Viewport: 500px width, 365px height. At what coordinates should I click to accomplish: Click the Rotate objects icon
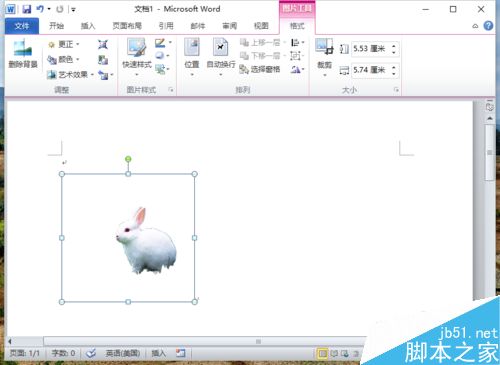295,69
